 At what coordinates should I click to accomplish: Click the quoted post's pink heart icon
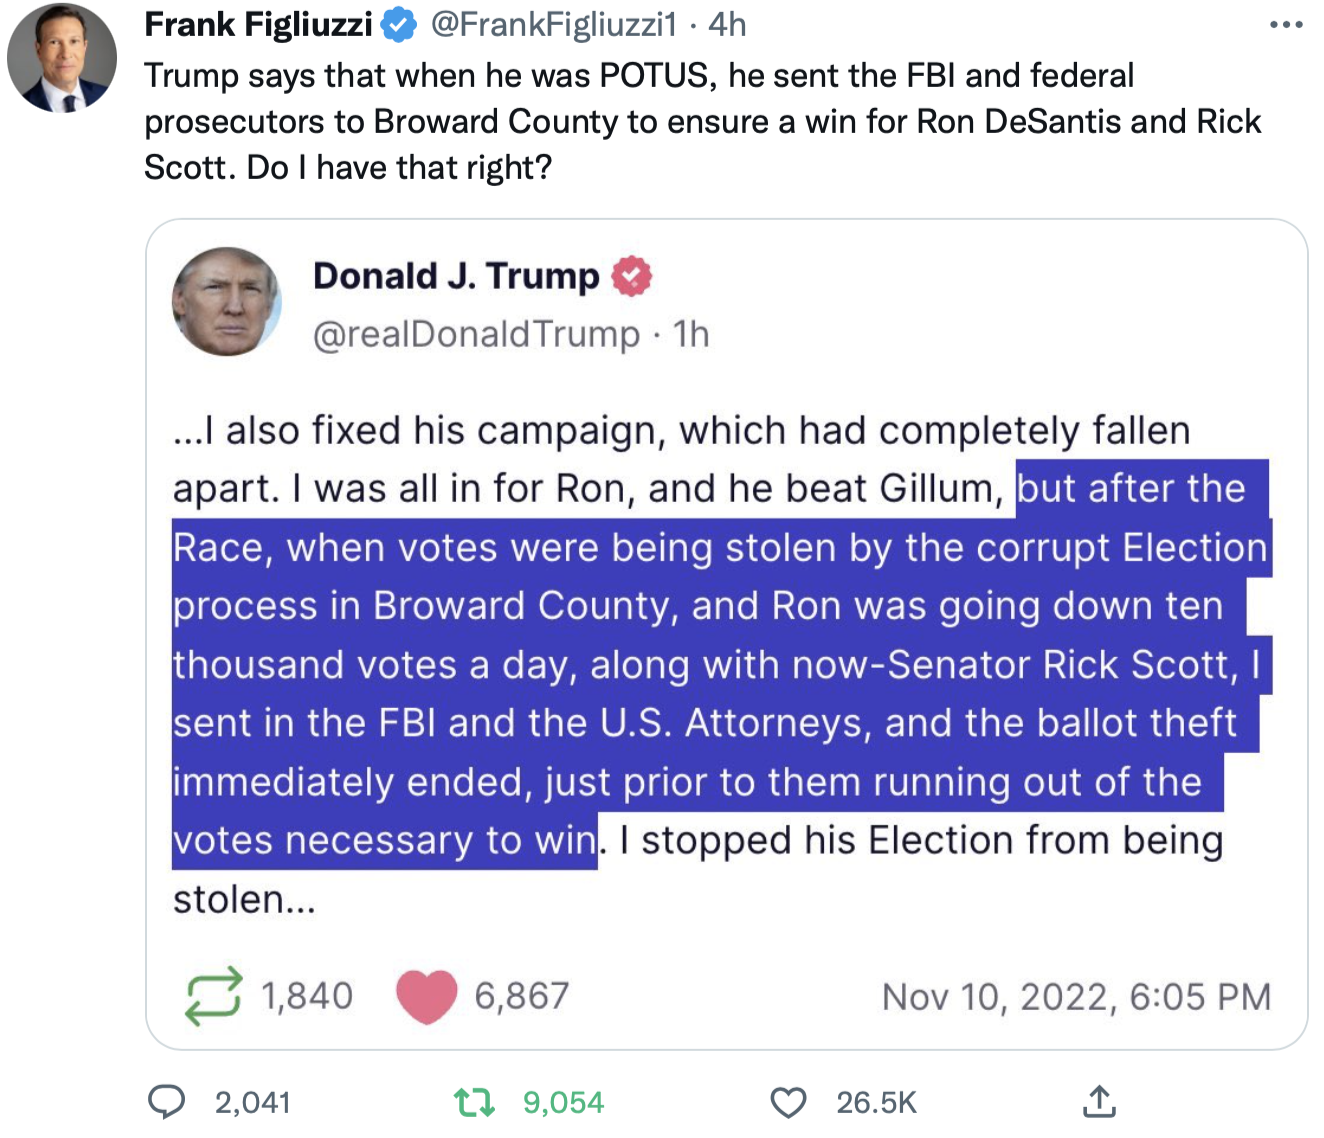(x=427, y=996)
